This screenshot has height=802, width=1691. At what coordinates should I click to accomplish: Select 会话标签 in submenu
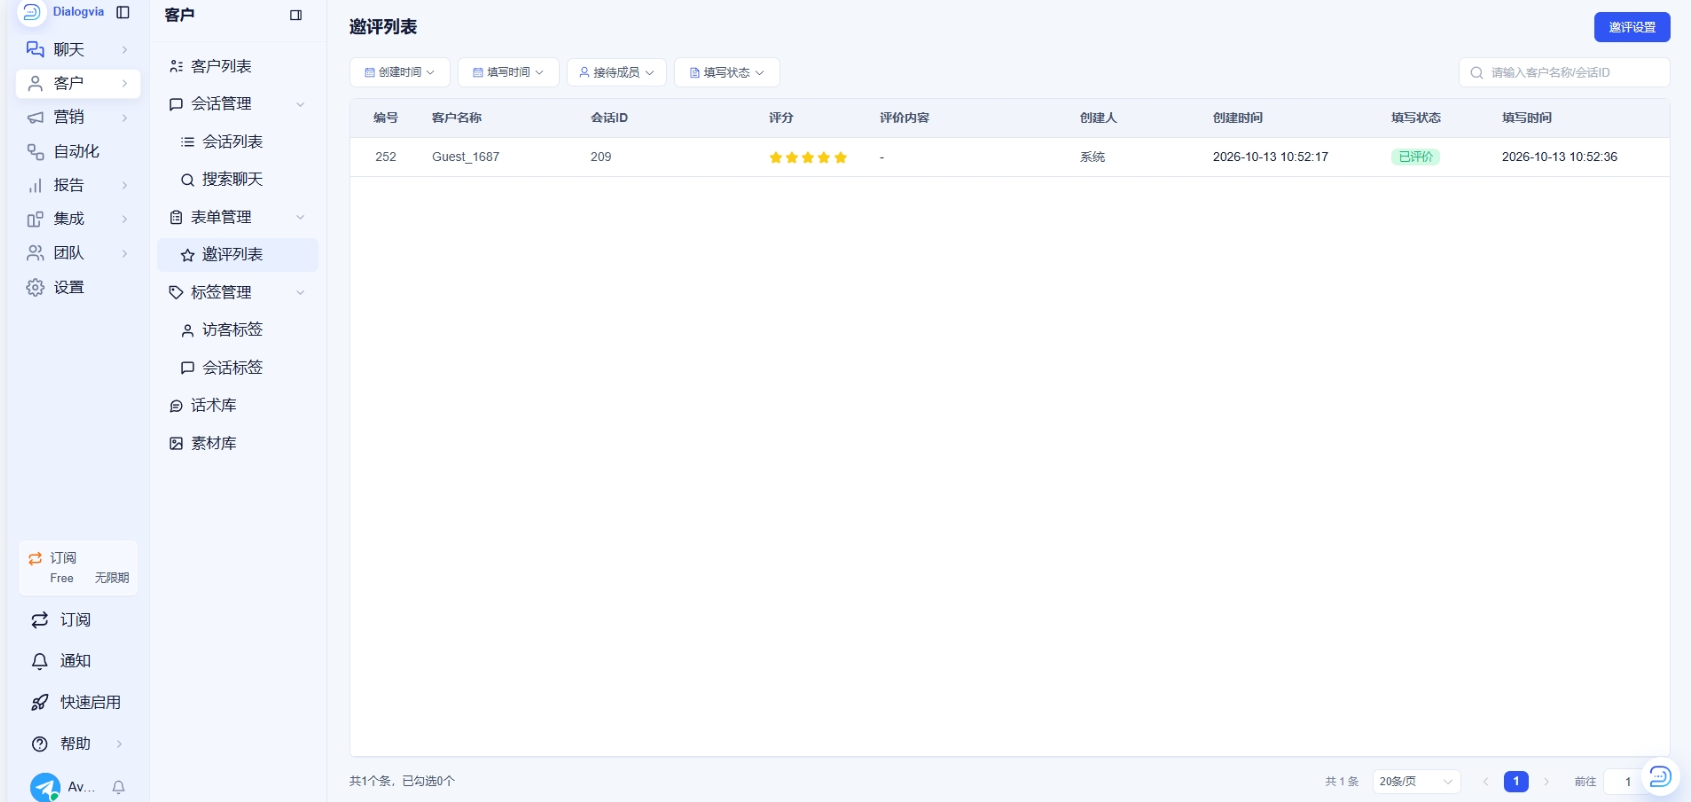pos(237,368)
